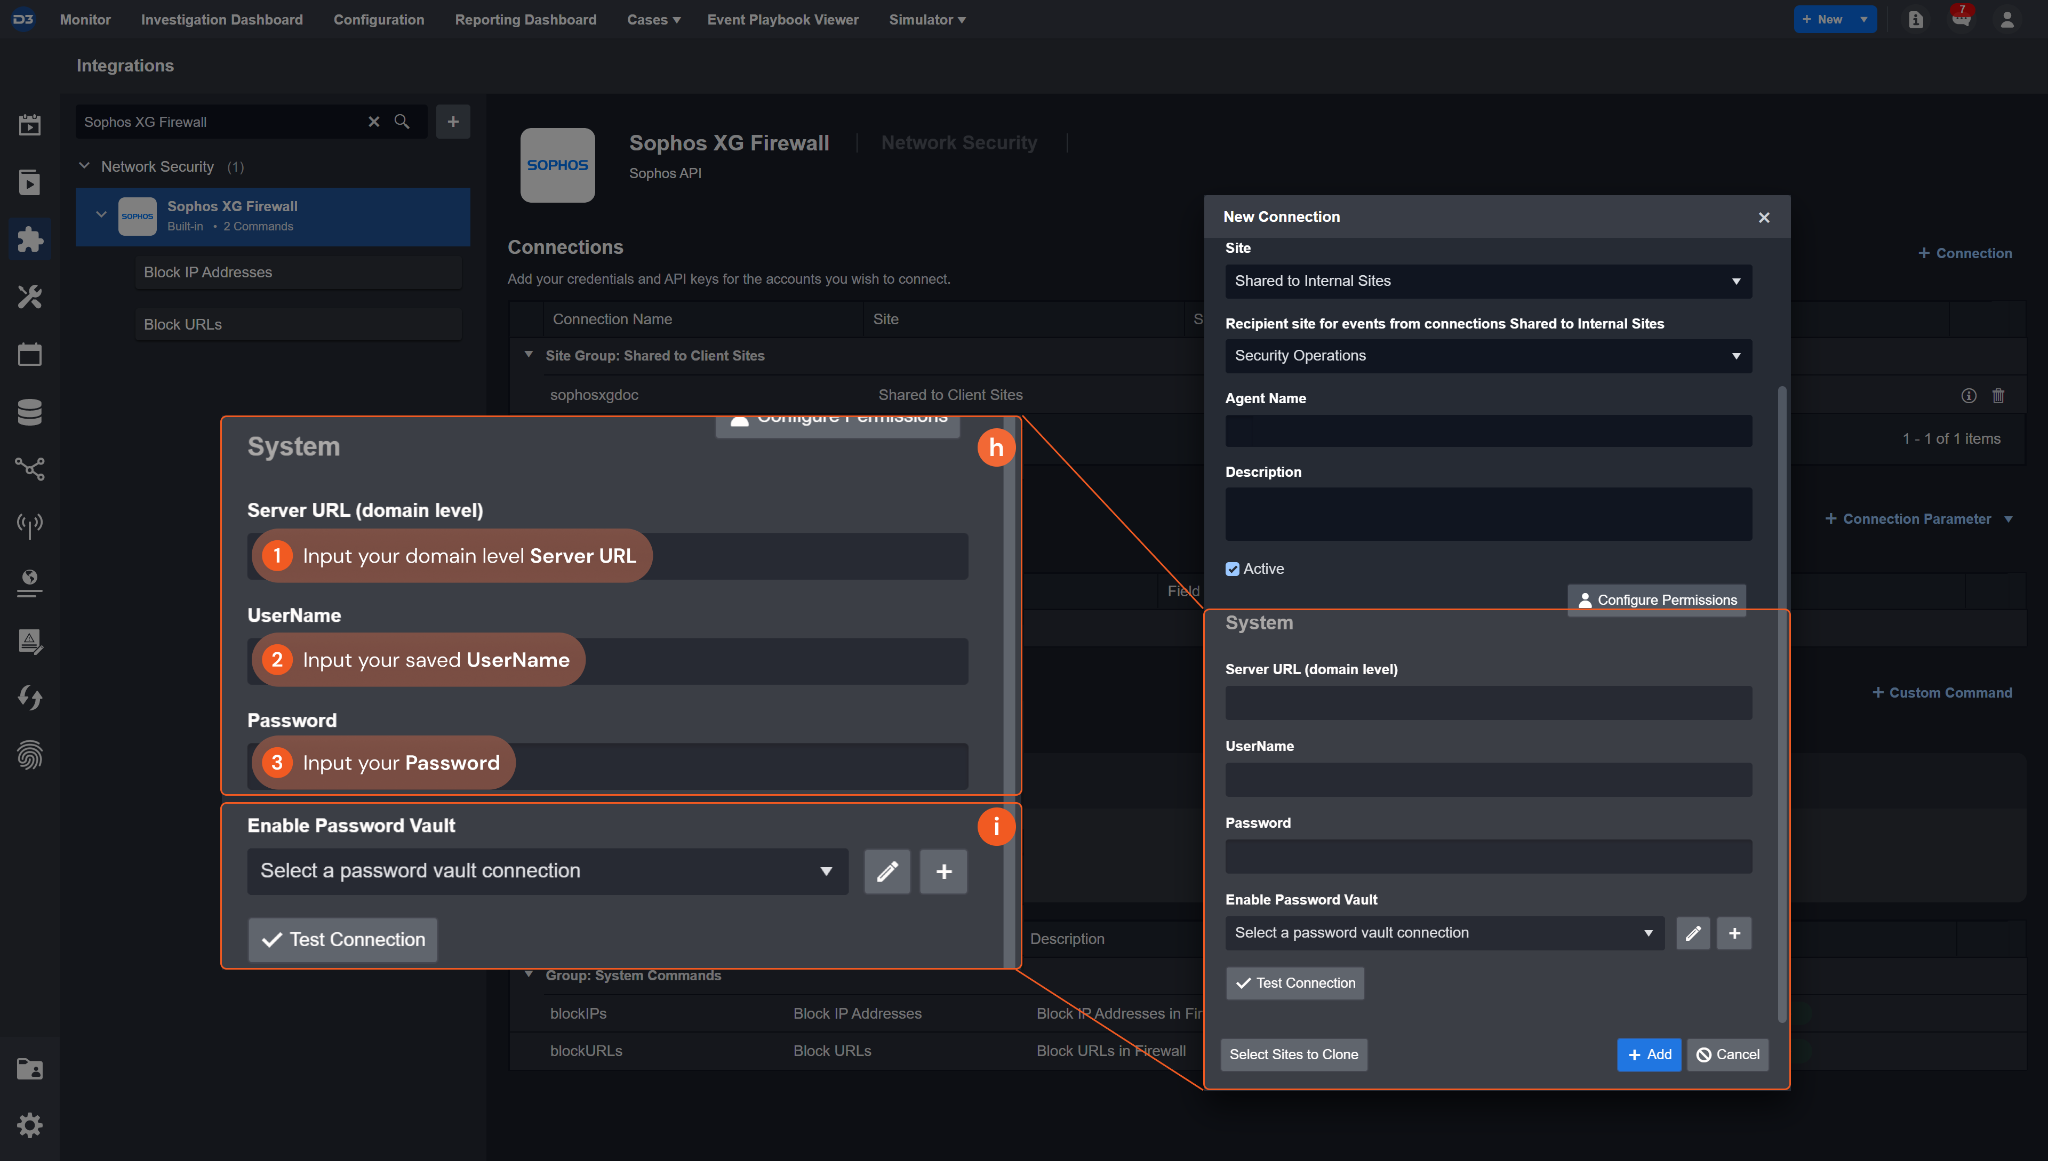Open the Configuration menu
Image resolution: width=2048 pixels, height=1161 pixels.
378,19
